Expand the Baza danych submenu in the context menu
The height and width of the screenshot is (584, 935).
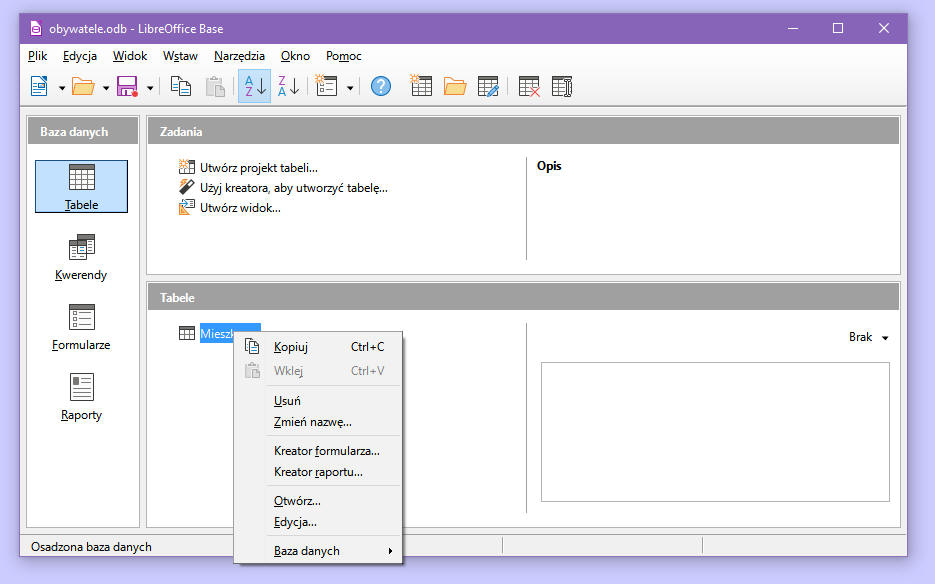point(318,551)
